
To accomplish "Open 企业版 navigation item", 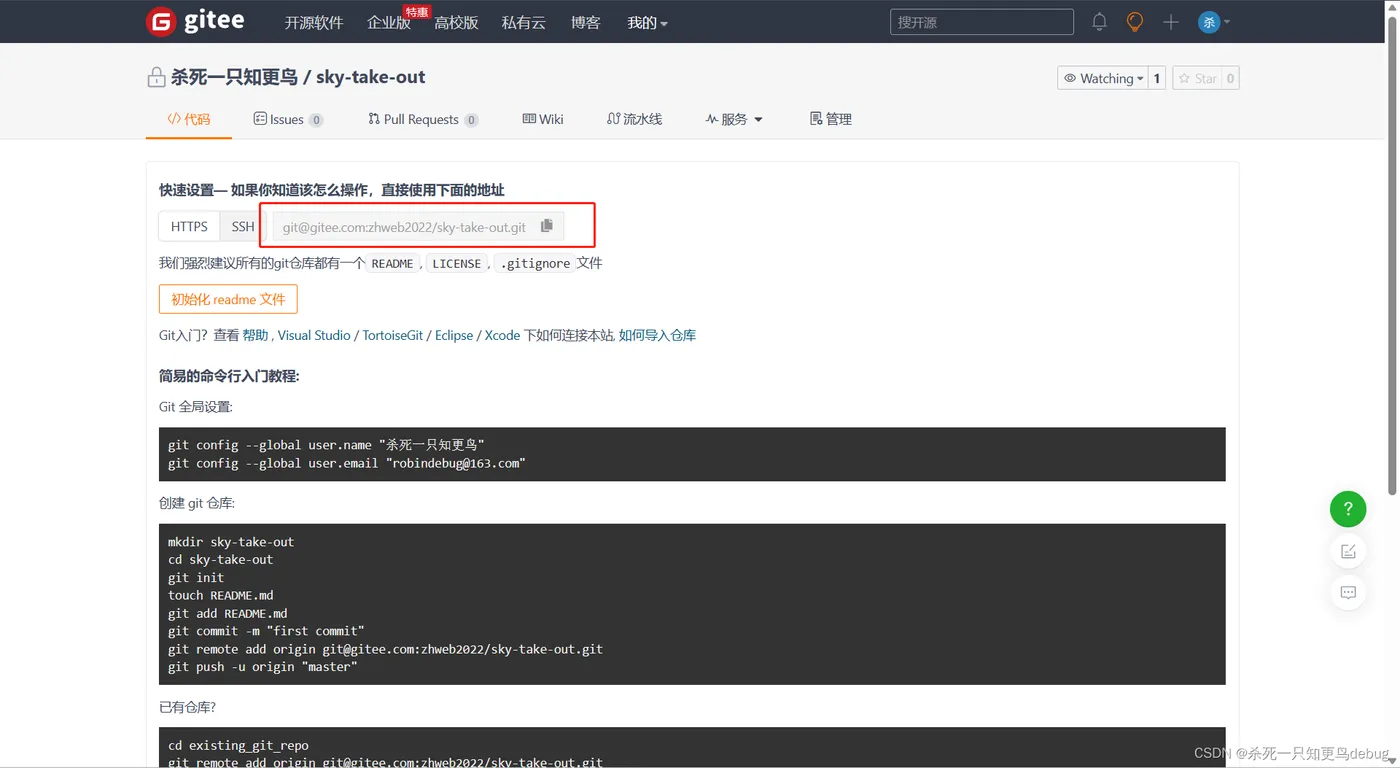I will [389, 22].
